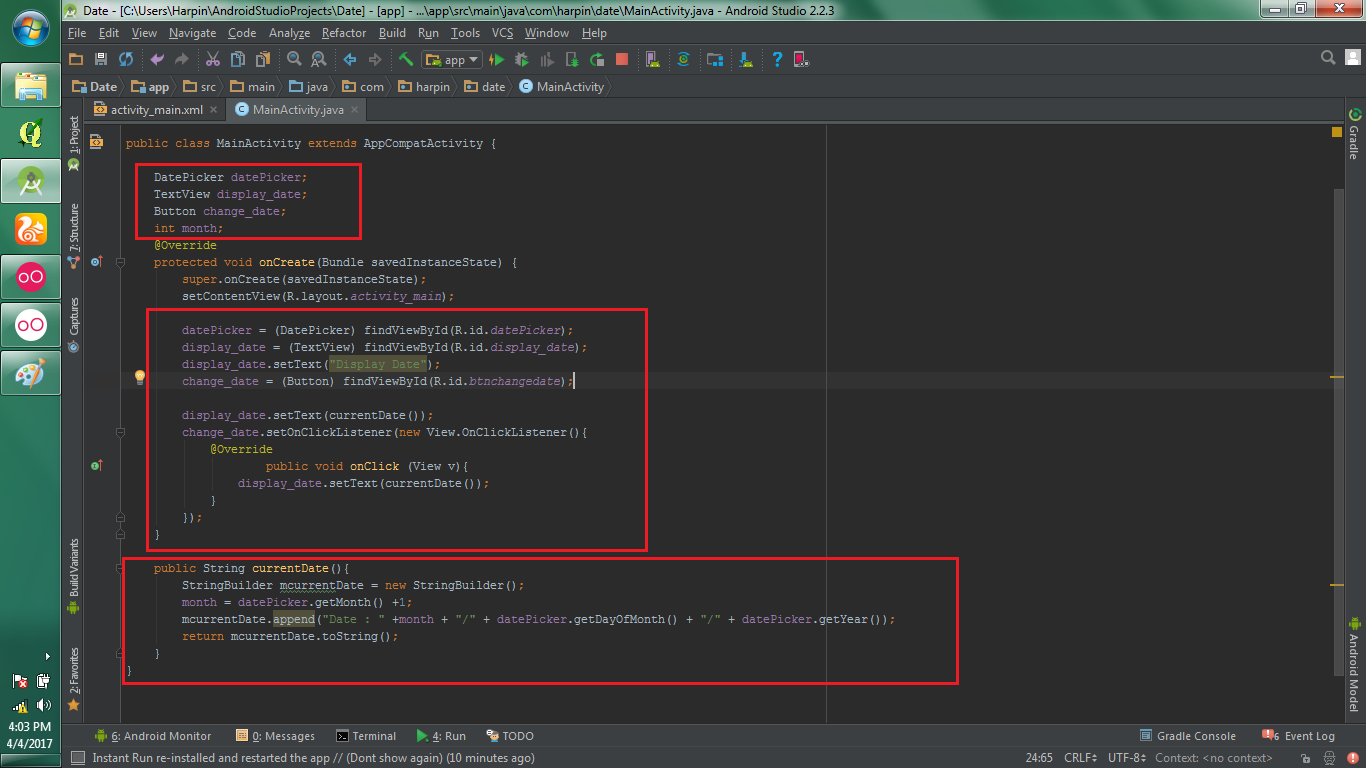The image size is (1366, 768).
Task: Click the Replace toolbar icon
Action: (x=318, y=60)
